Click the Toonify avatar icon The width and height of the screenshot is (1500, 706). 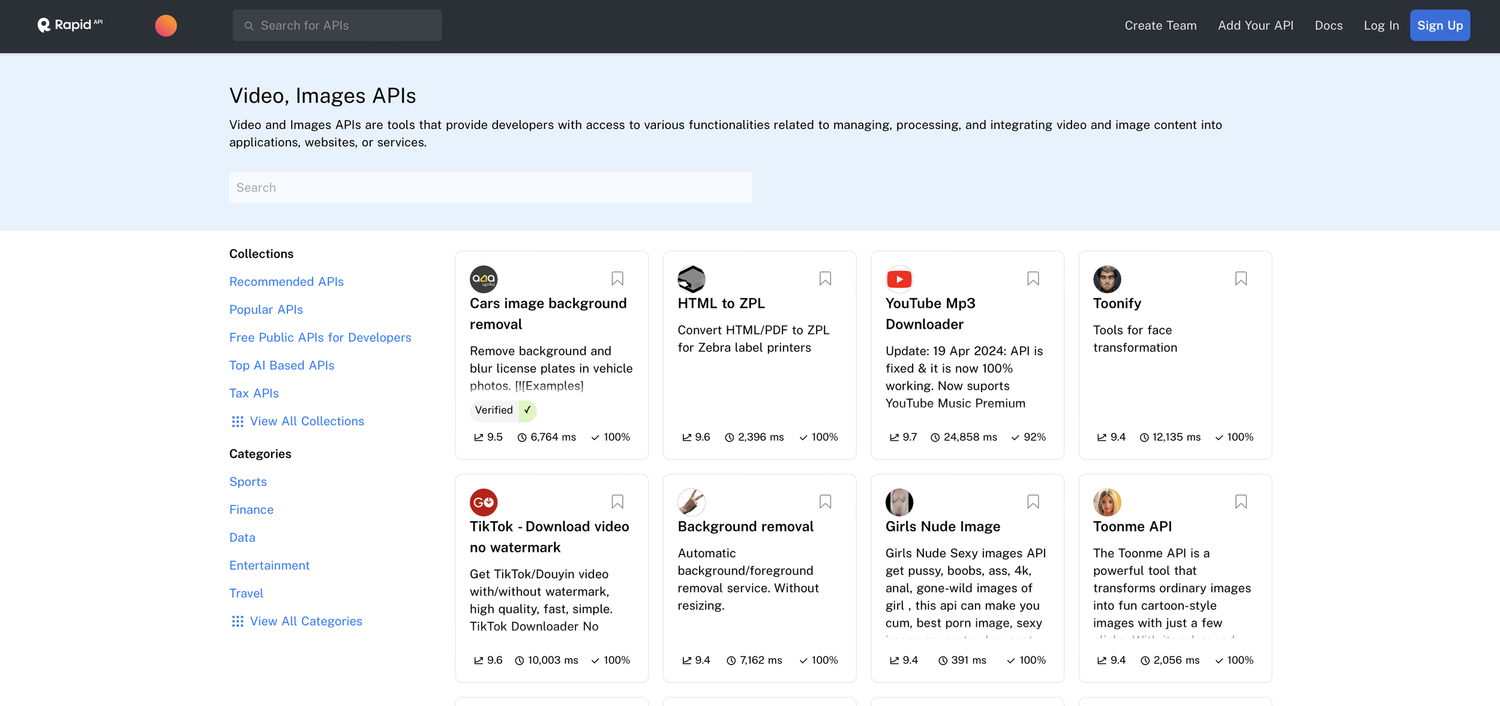(x=1107, y=279)
